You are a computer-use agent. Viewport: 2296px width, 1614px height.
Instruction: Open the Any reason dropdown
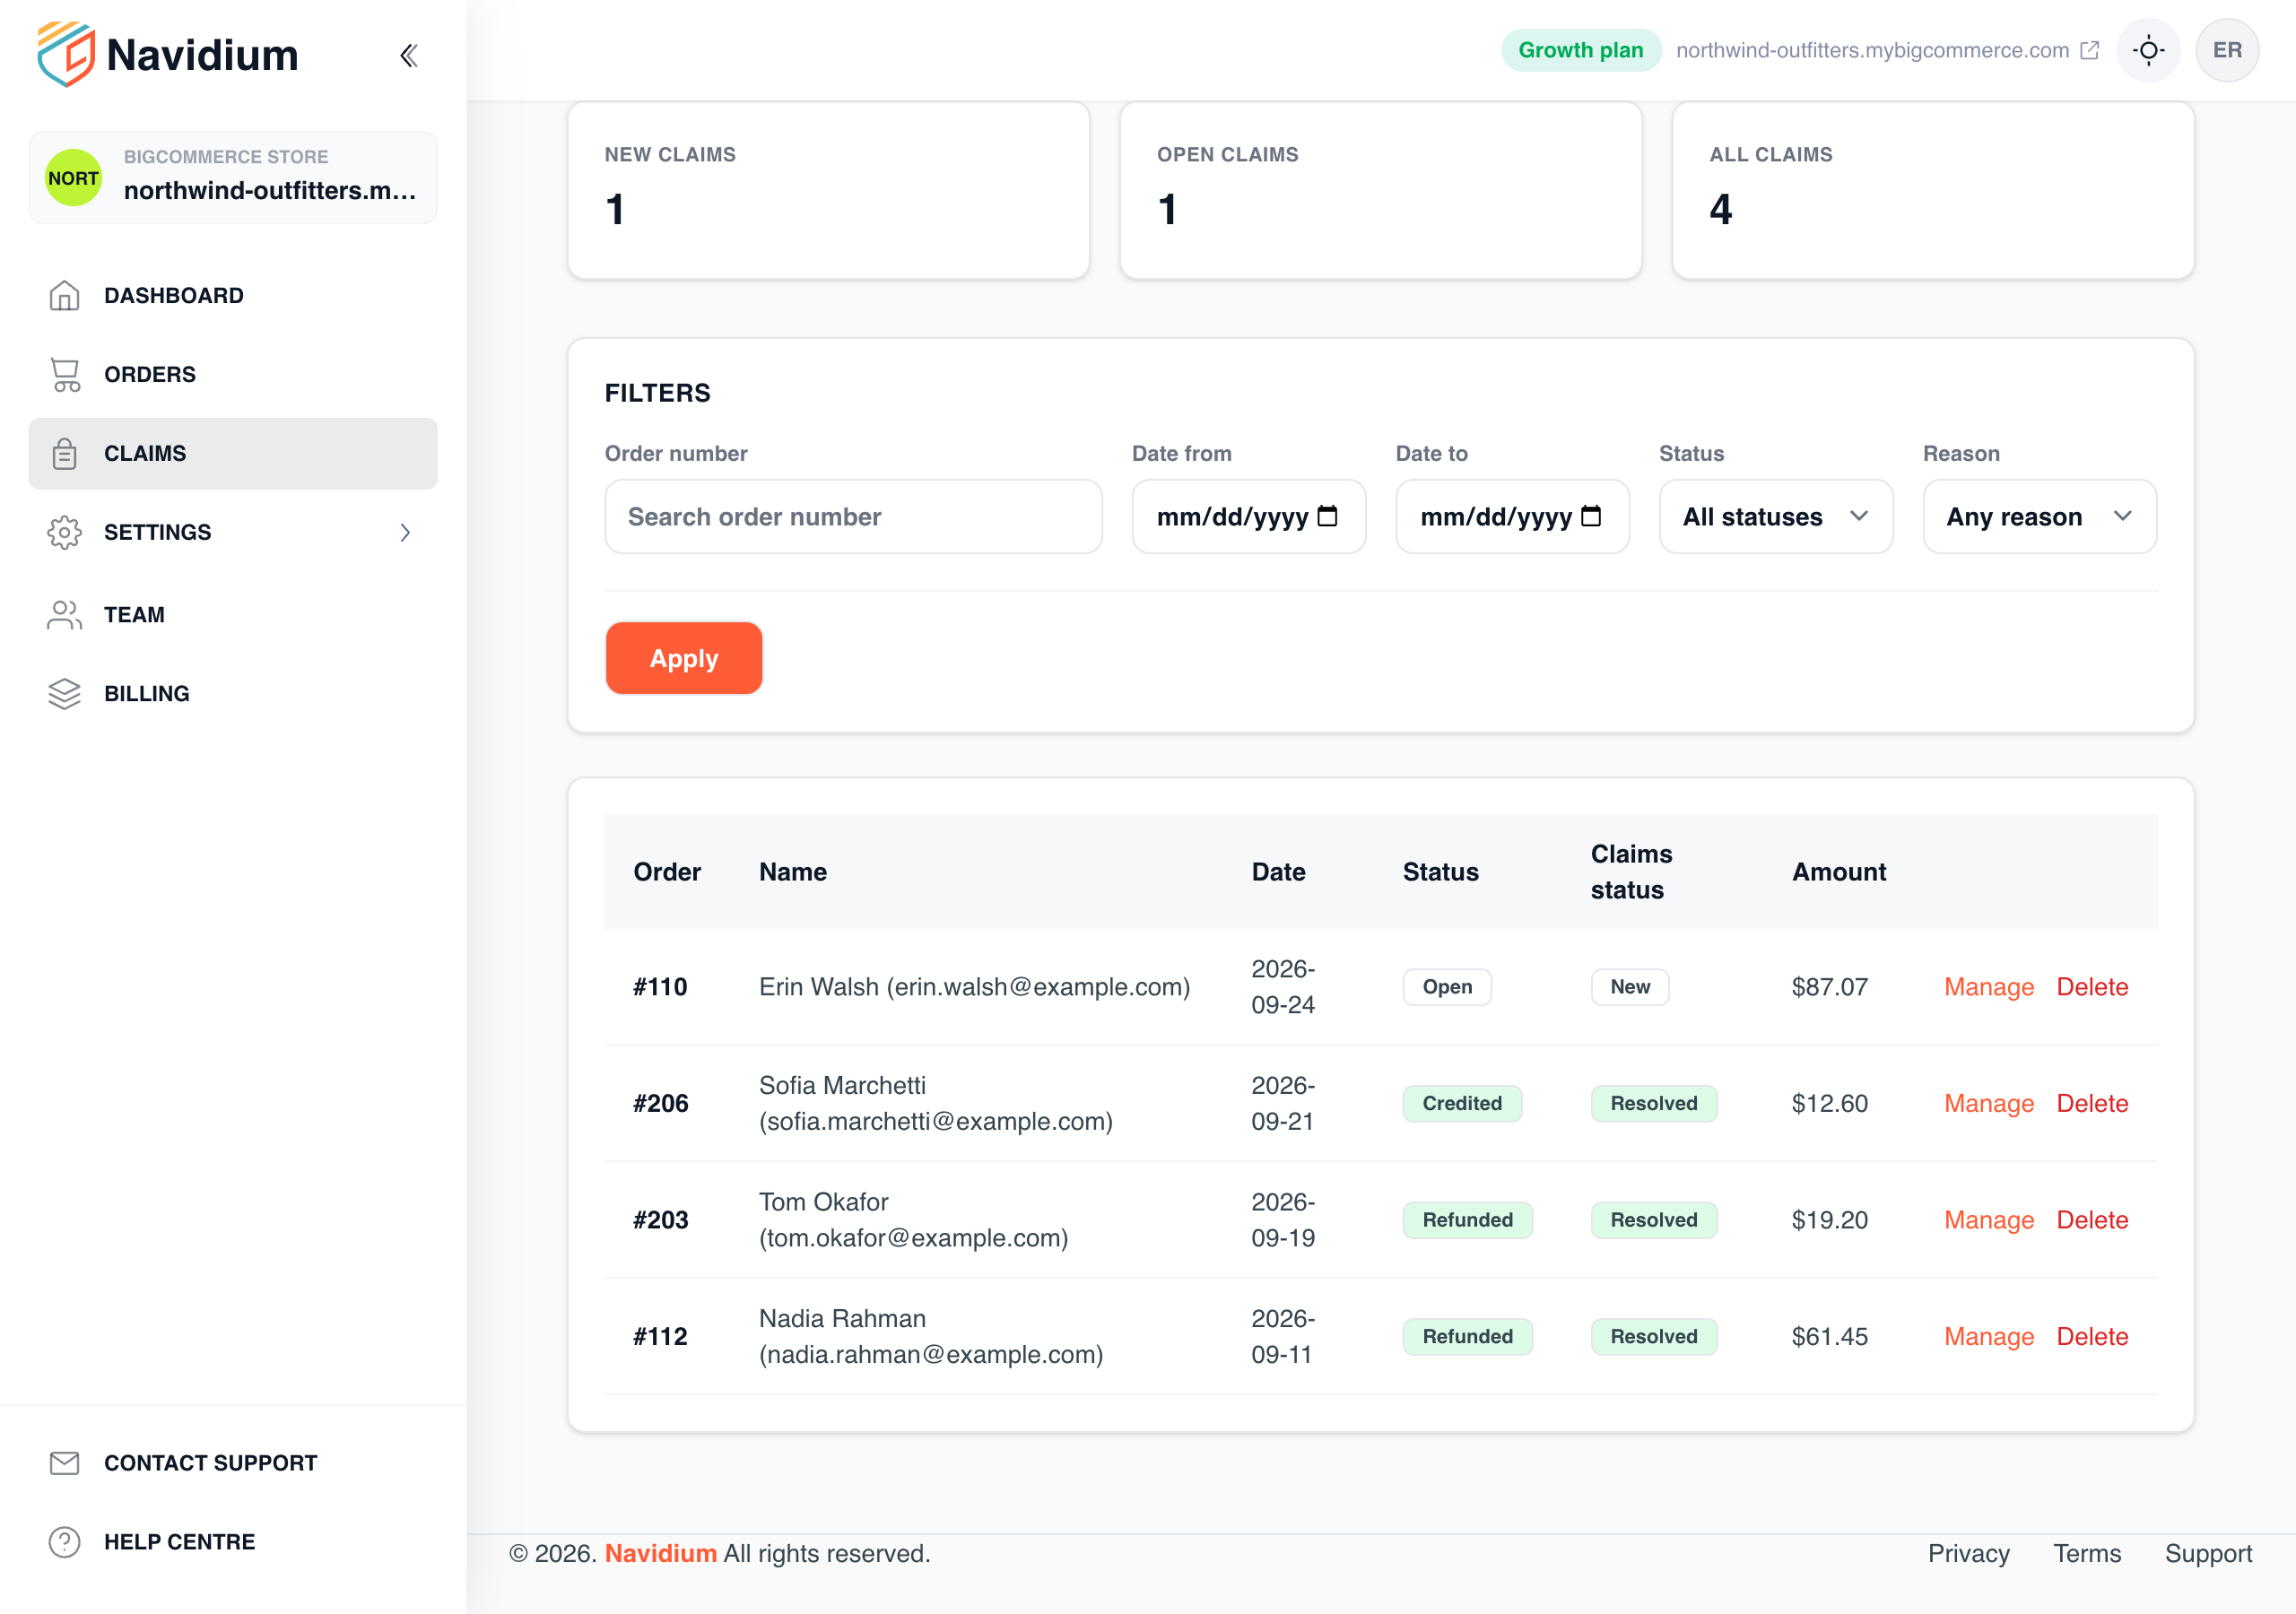[x=2040, y=517]
